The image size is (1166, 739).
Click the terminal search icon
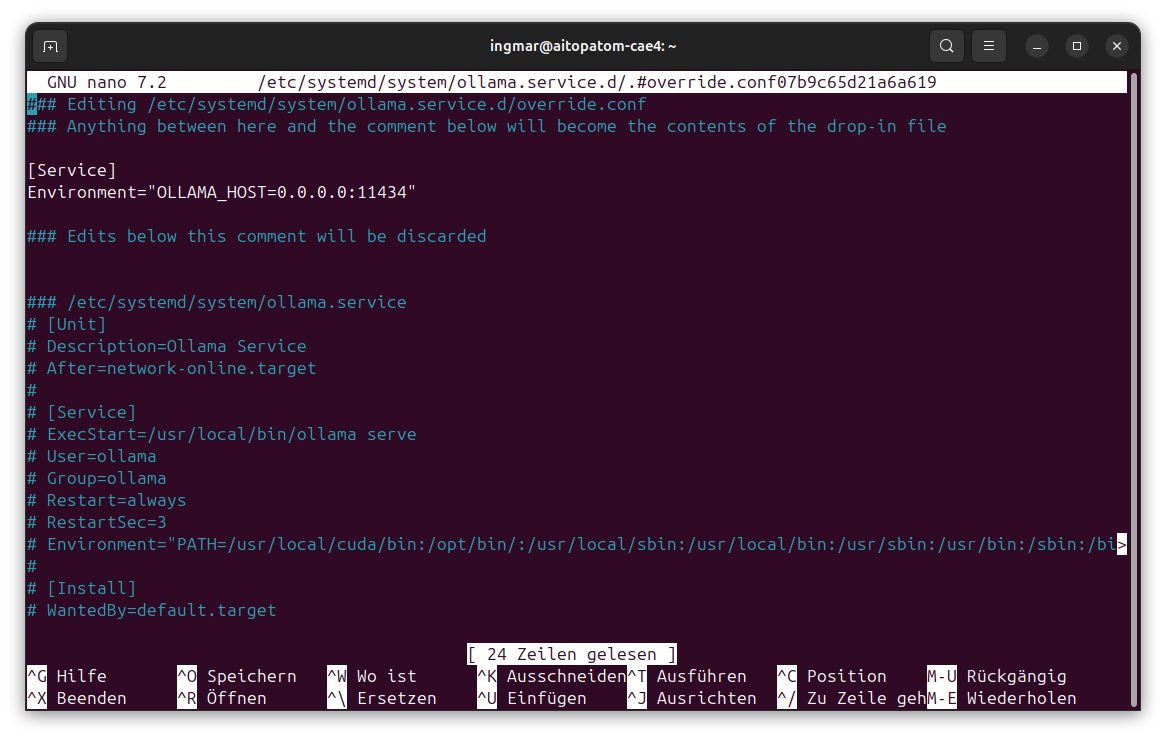[x=946, y=46]
